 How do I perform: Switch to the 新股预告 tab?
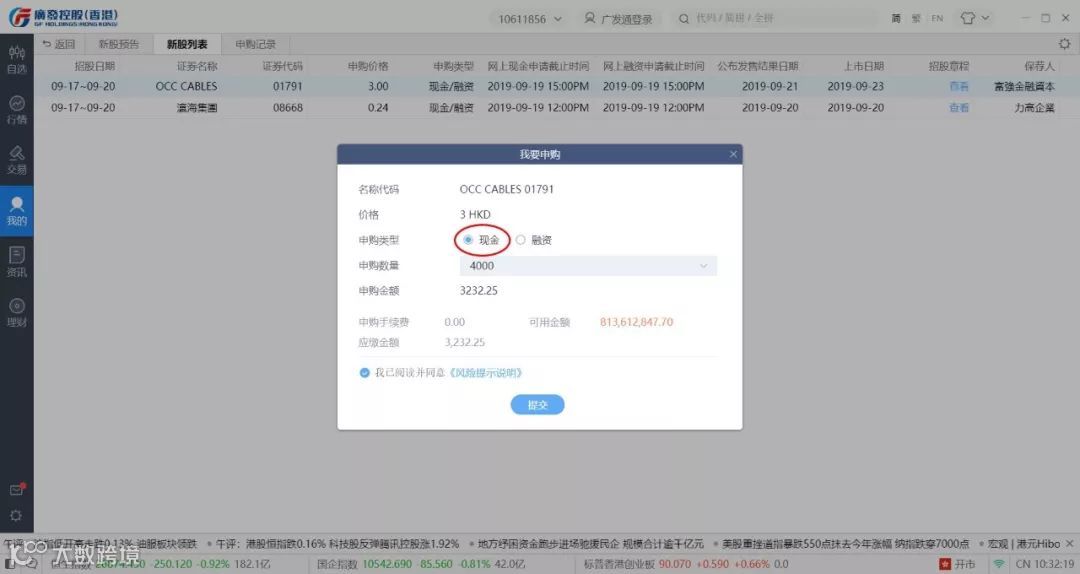click(x=118, y=44)
